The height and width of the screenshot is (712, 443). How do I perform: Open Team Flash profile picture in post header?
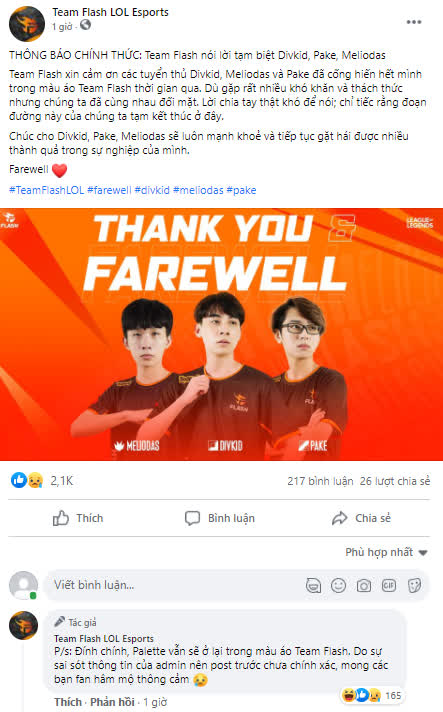pyautogui.click(x=27, y=24)
